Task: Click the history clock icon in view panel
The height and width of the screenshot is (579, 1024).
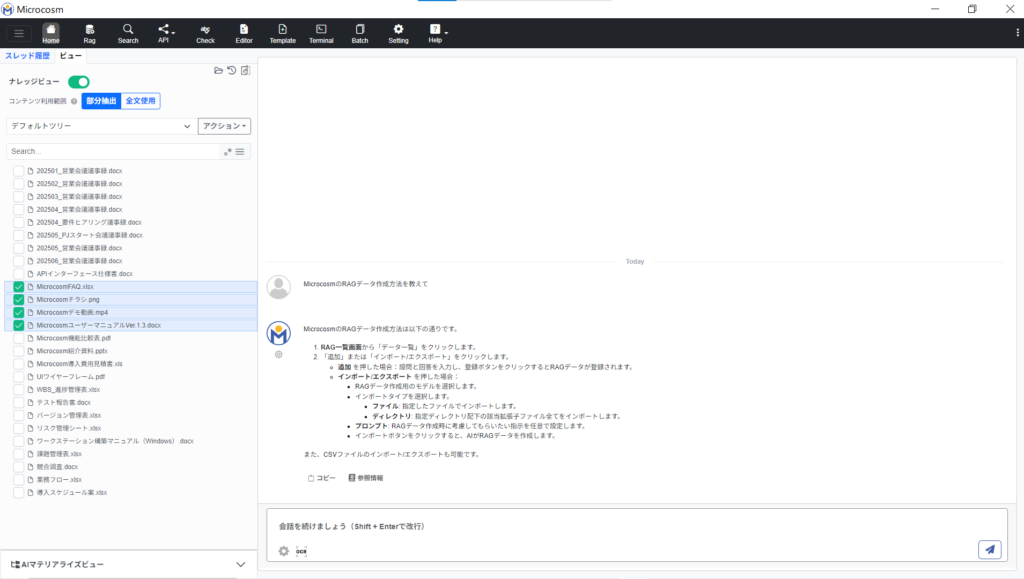Action: [232, 70]
